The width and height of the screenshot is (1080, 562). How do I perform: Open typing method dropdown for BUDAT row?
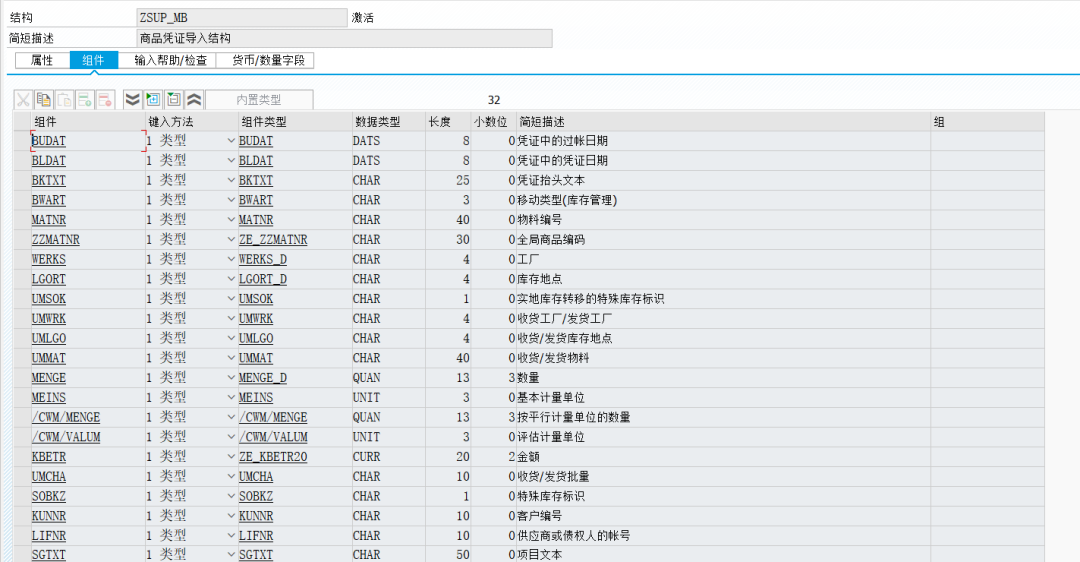[231, 140]
